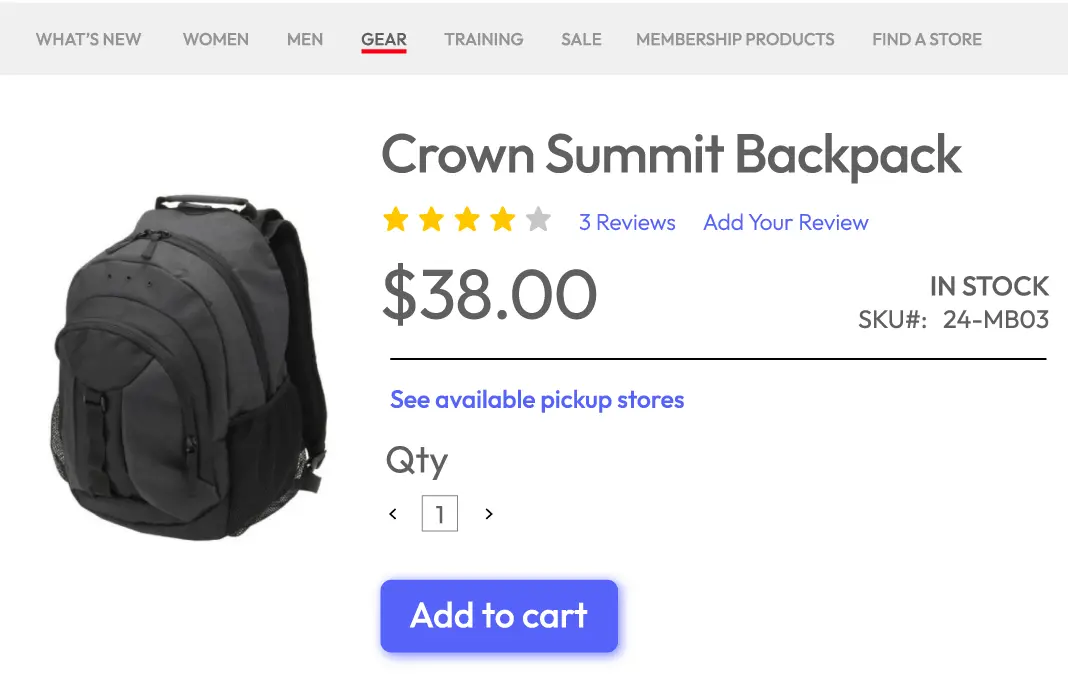Screen dimensions: 1068x676
Task: Open the Women menu
Action: [x=215, y=40]
